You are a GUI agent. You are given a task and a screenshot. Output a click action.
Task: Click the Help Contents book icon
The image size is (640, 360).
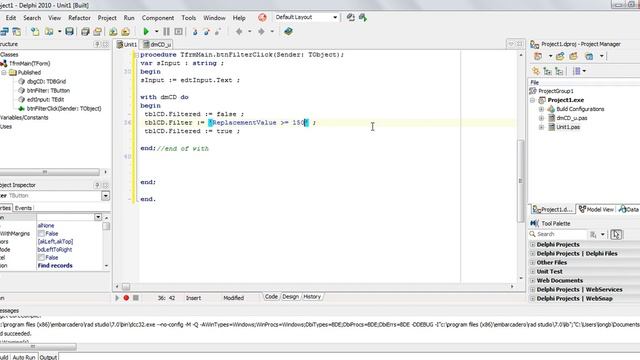[x=288, y=31]
